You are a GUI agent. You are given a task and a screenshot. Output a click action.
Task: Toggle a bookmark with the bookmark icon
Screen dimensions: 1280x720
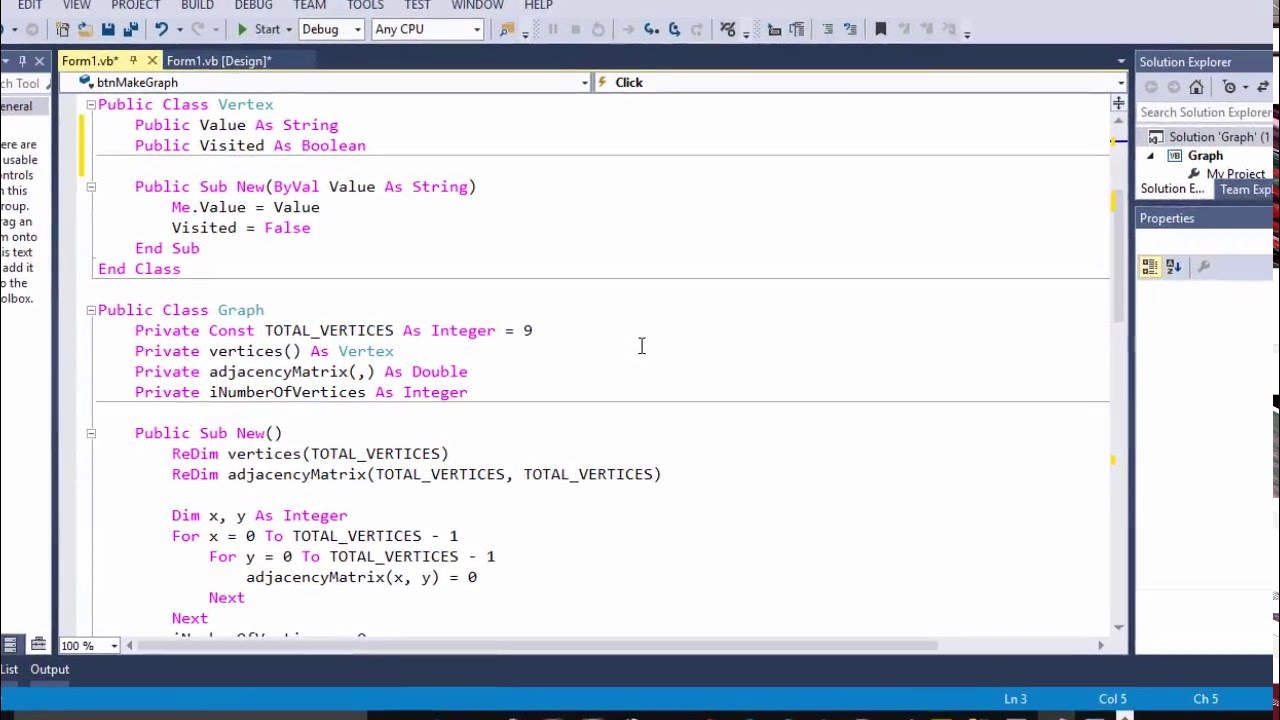(x=881, y=29)
